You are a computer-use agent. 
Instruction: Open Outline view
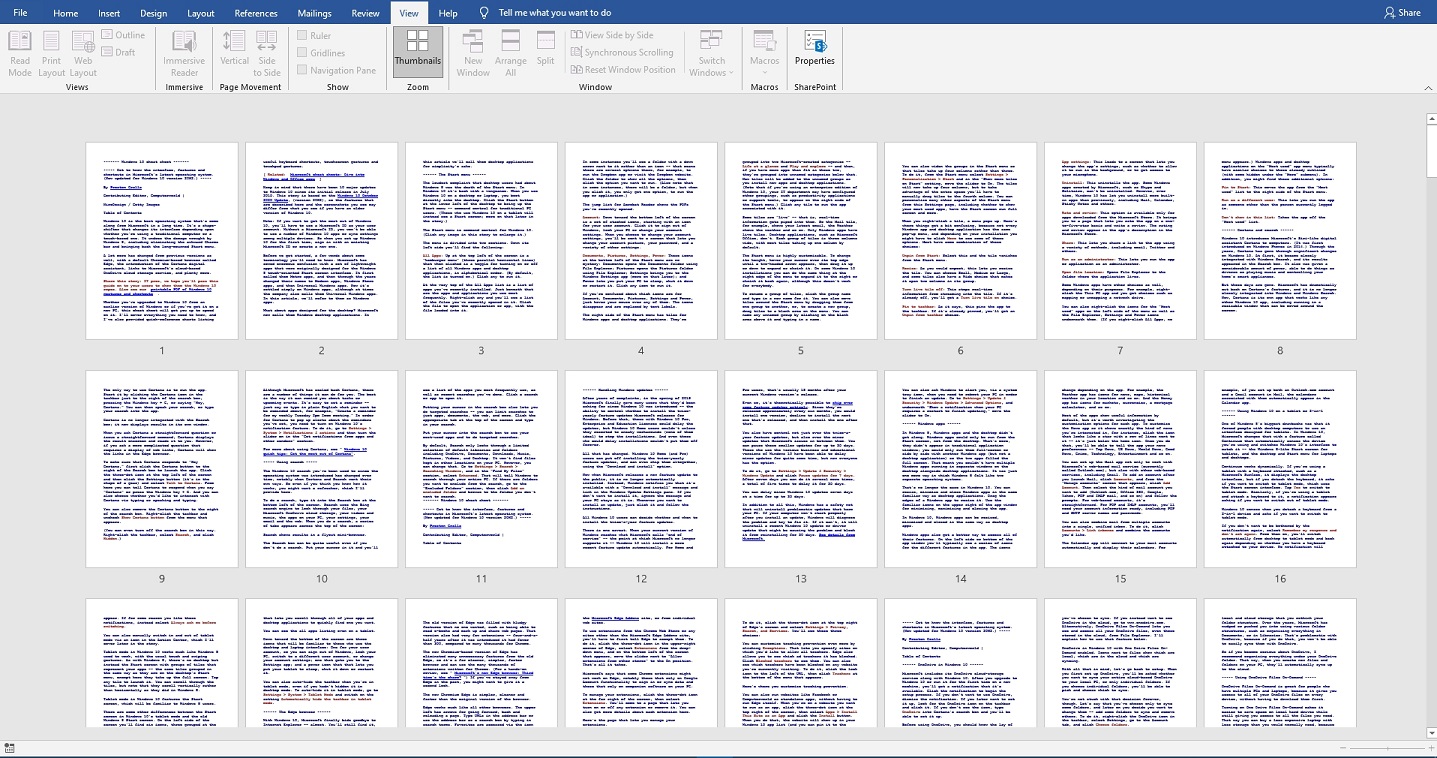tap(124, 35)
